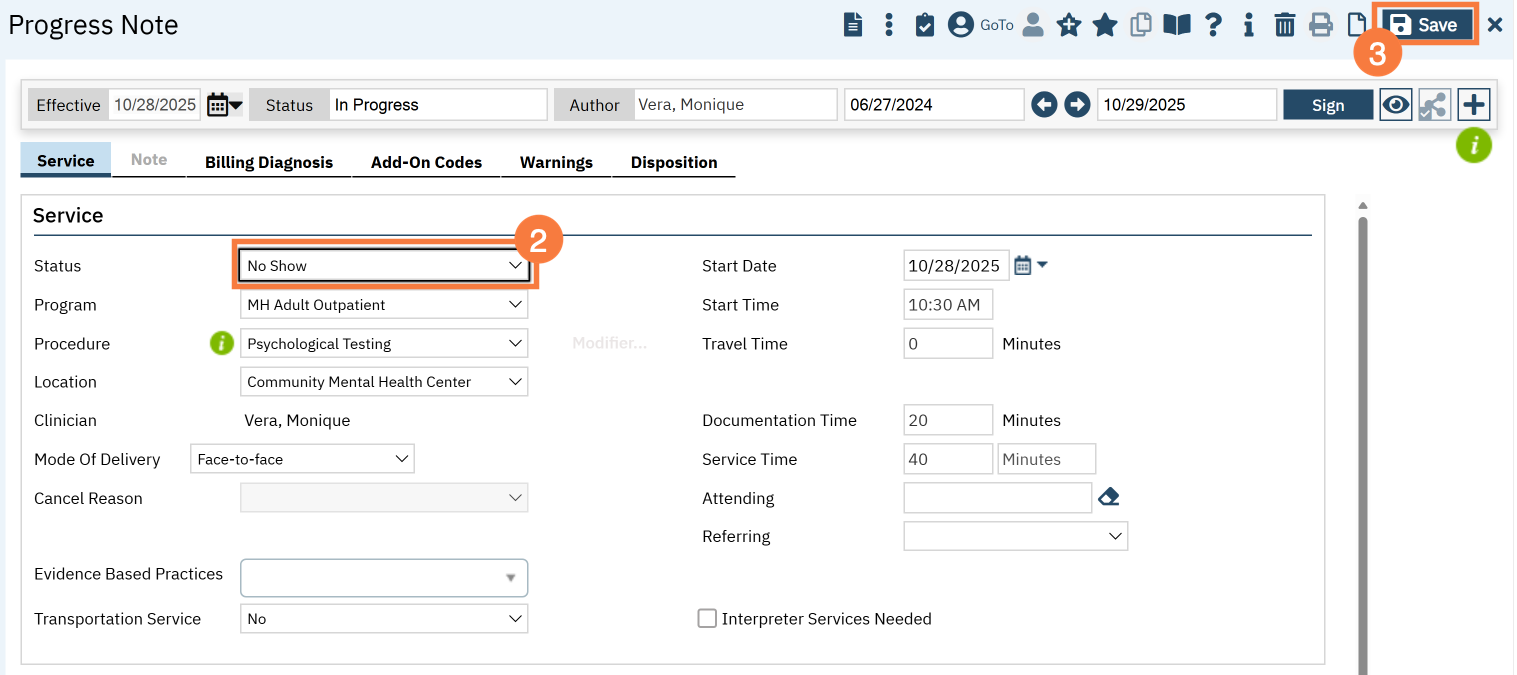This screenshot has height=675, width=1517.
Task: Click the green info icon beside Procedure
Action: pos(221,343)
